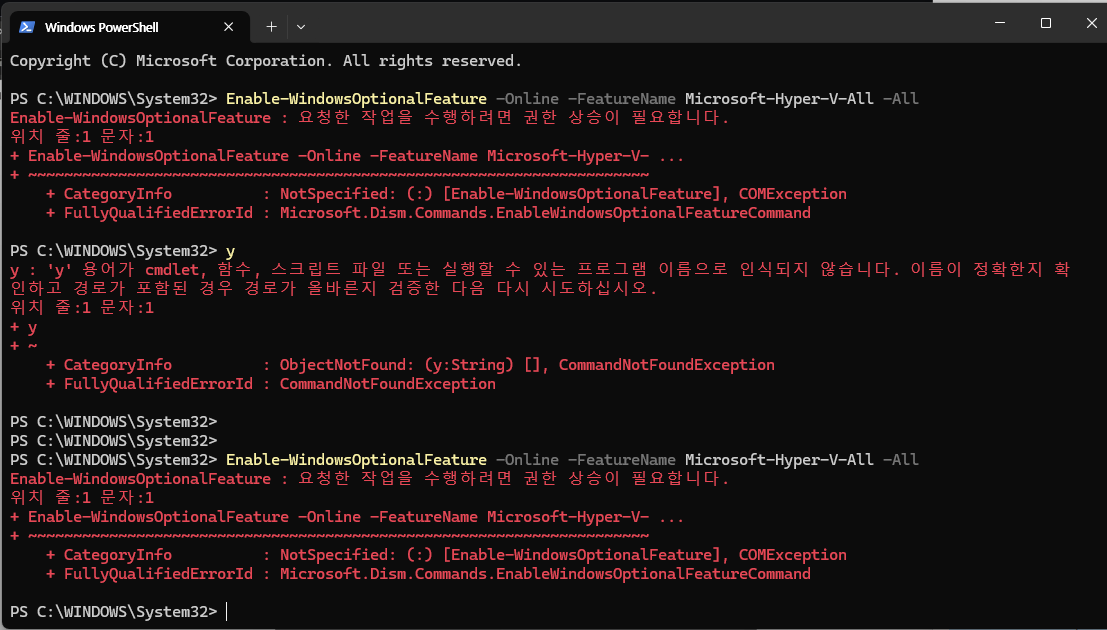Click the first Enable-WindowsOptionalFeature command line
The width and height of the screenshot is (1107, 630).
pyautogui.click(x=464, y=98)
